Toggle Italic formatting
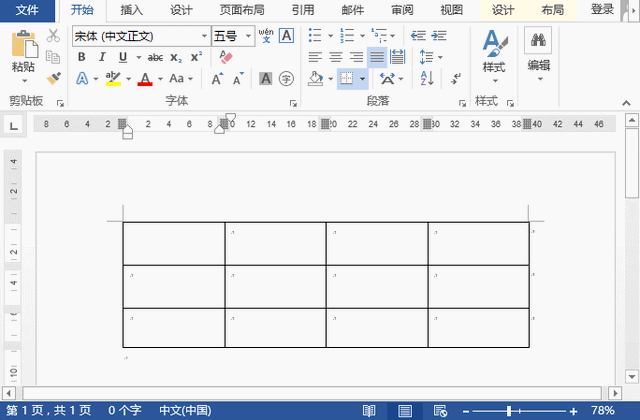Image resolution: width=640 pixels, height=420 pixels. [102, 57]
